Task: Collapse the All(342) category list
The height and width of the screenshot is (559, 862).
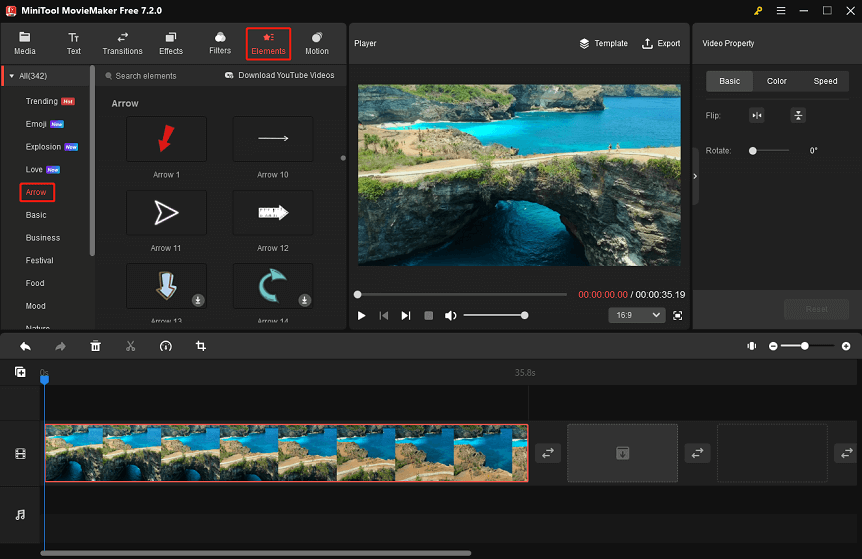Action: tap(12, 76)
